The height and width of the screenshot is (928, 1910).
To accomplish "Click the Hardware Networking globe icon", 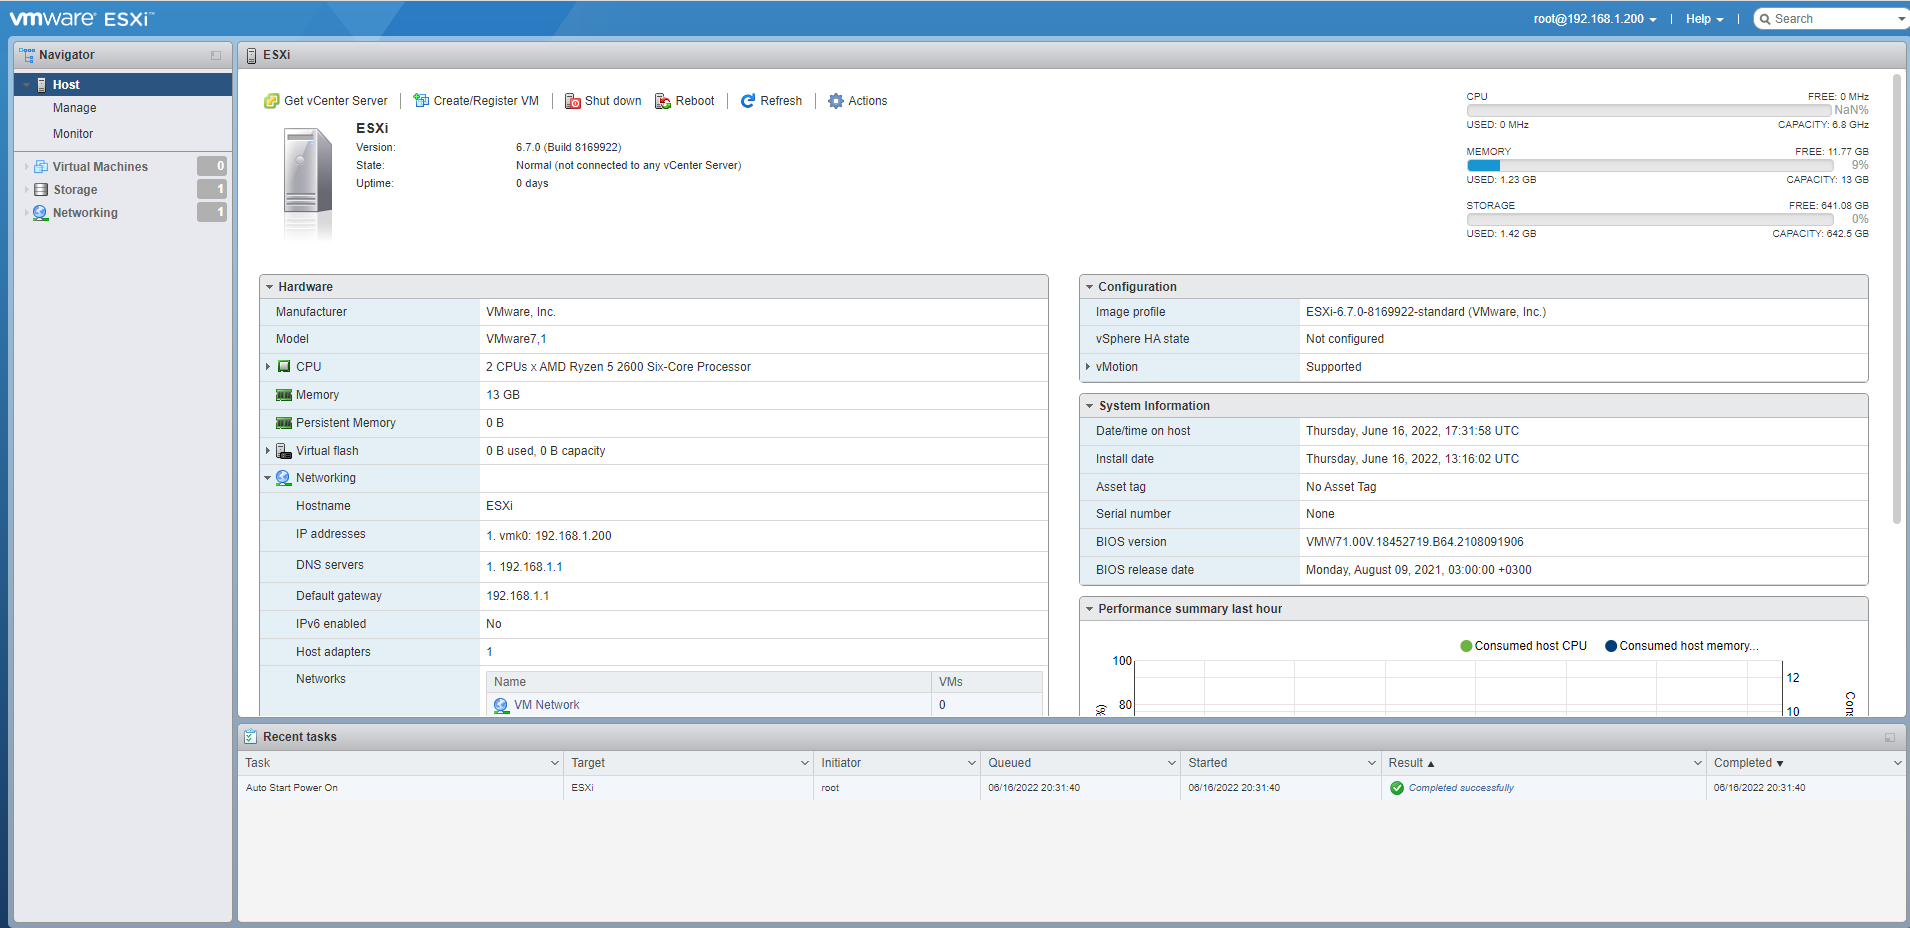I will [284, 478].
